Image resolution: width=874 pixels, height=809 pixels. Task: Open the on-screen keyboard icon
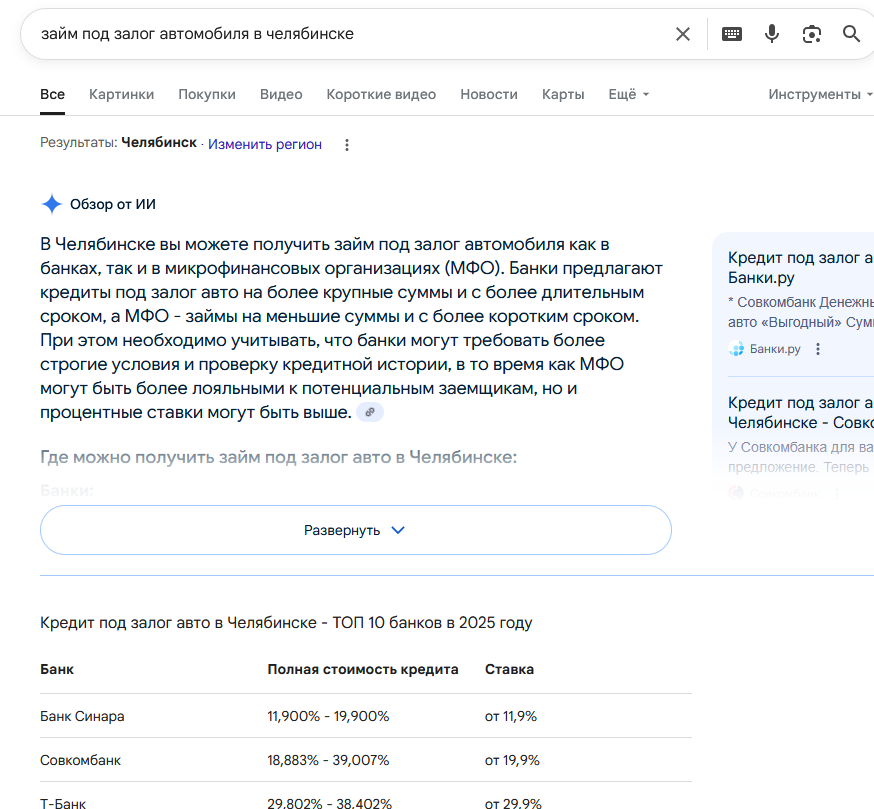731,34
